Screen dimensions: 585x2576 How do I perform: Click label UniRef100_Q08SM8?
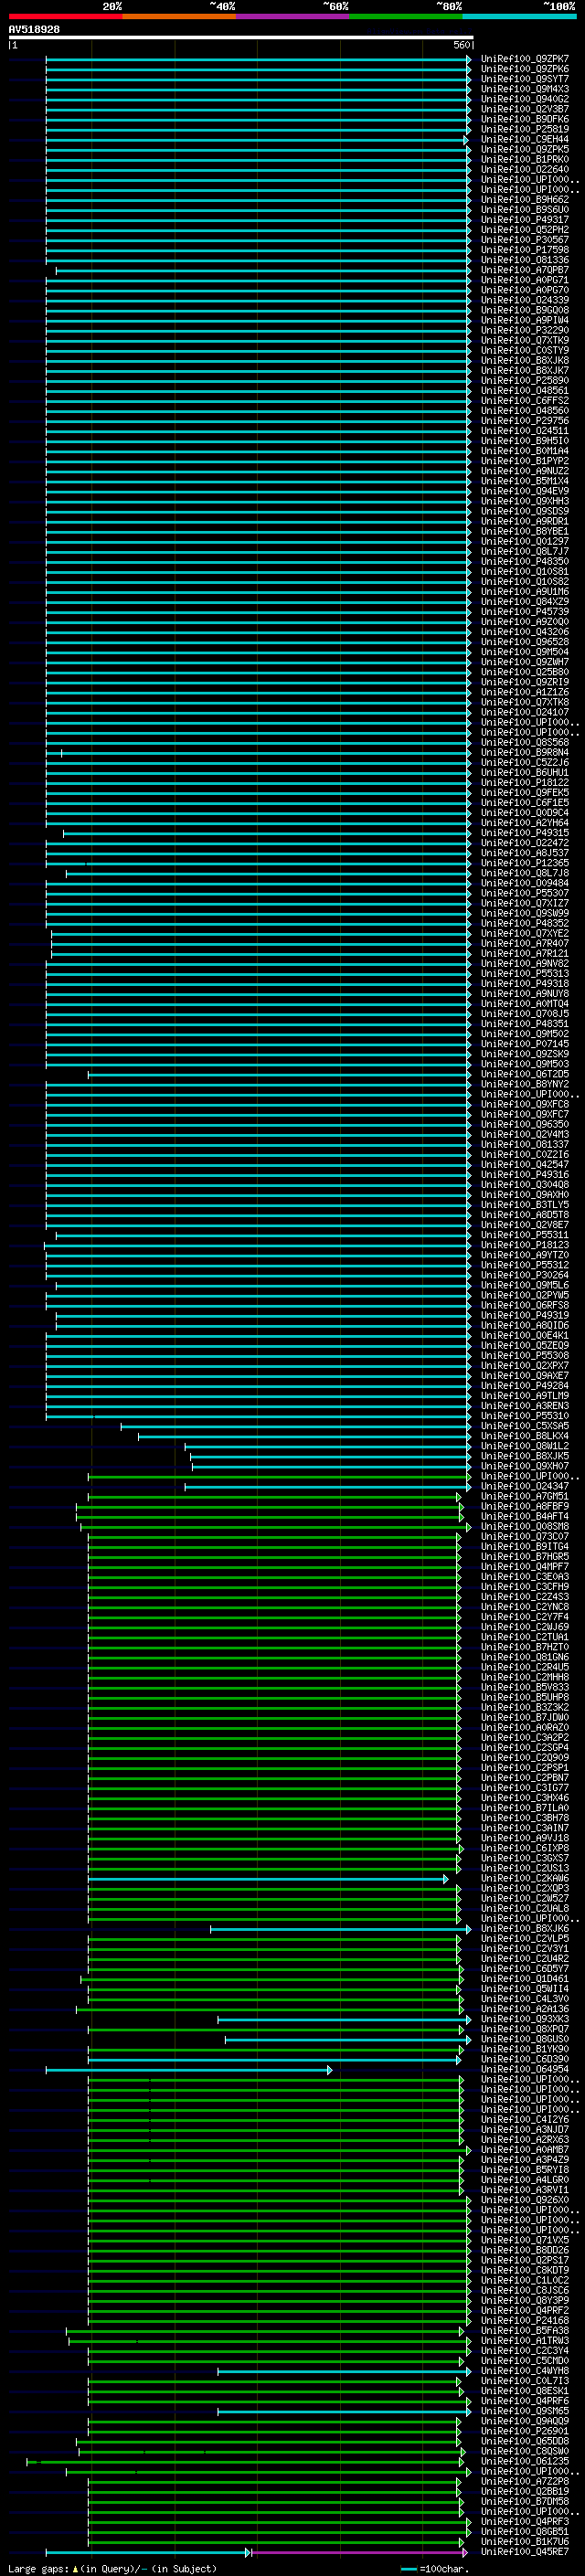(x=525, y=1527)
